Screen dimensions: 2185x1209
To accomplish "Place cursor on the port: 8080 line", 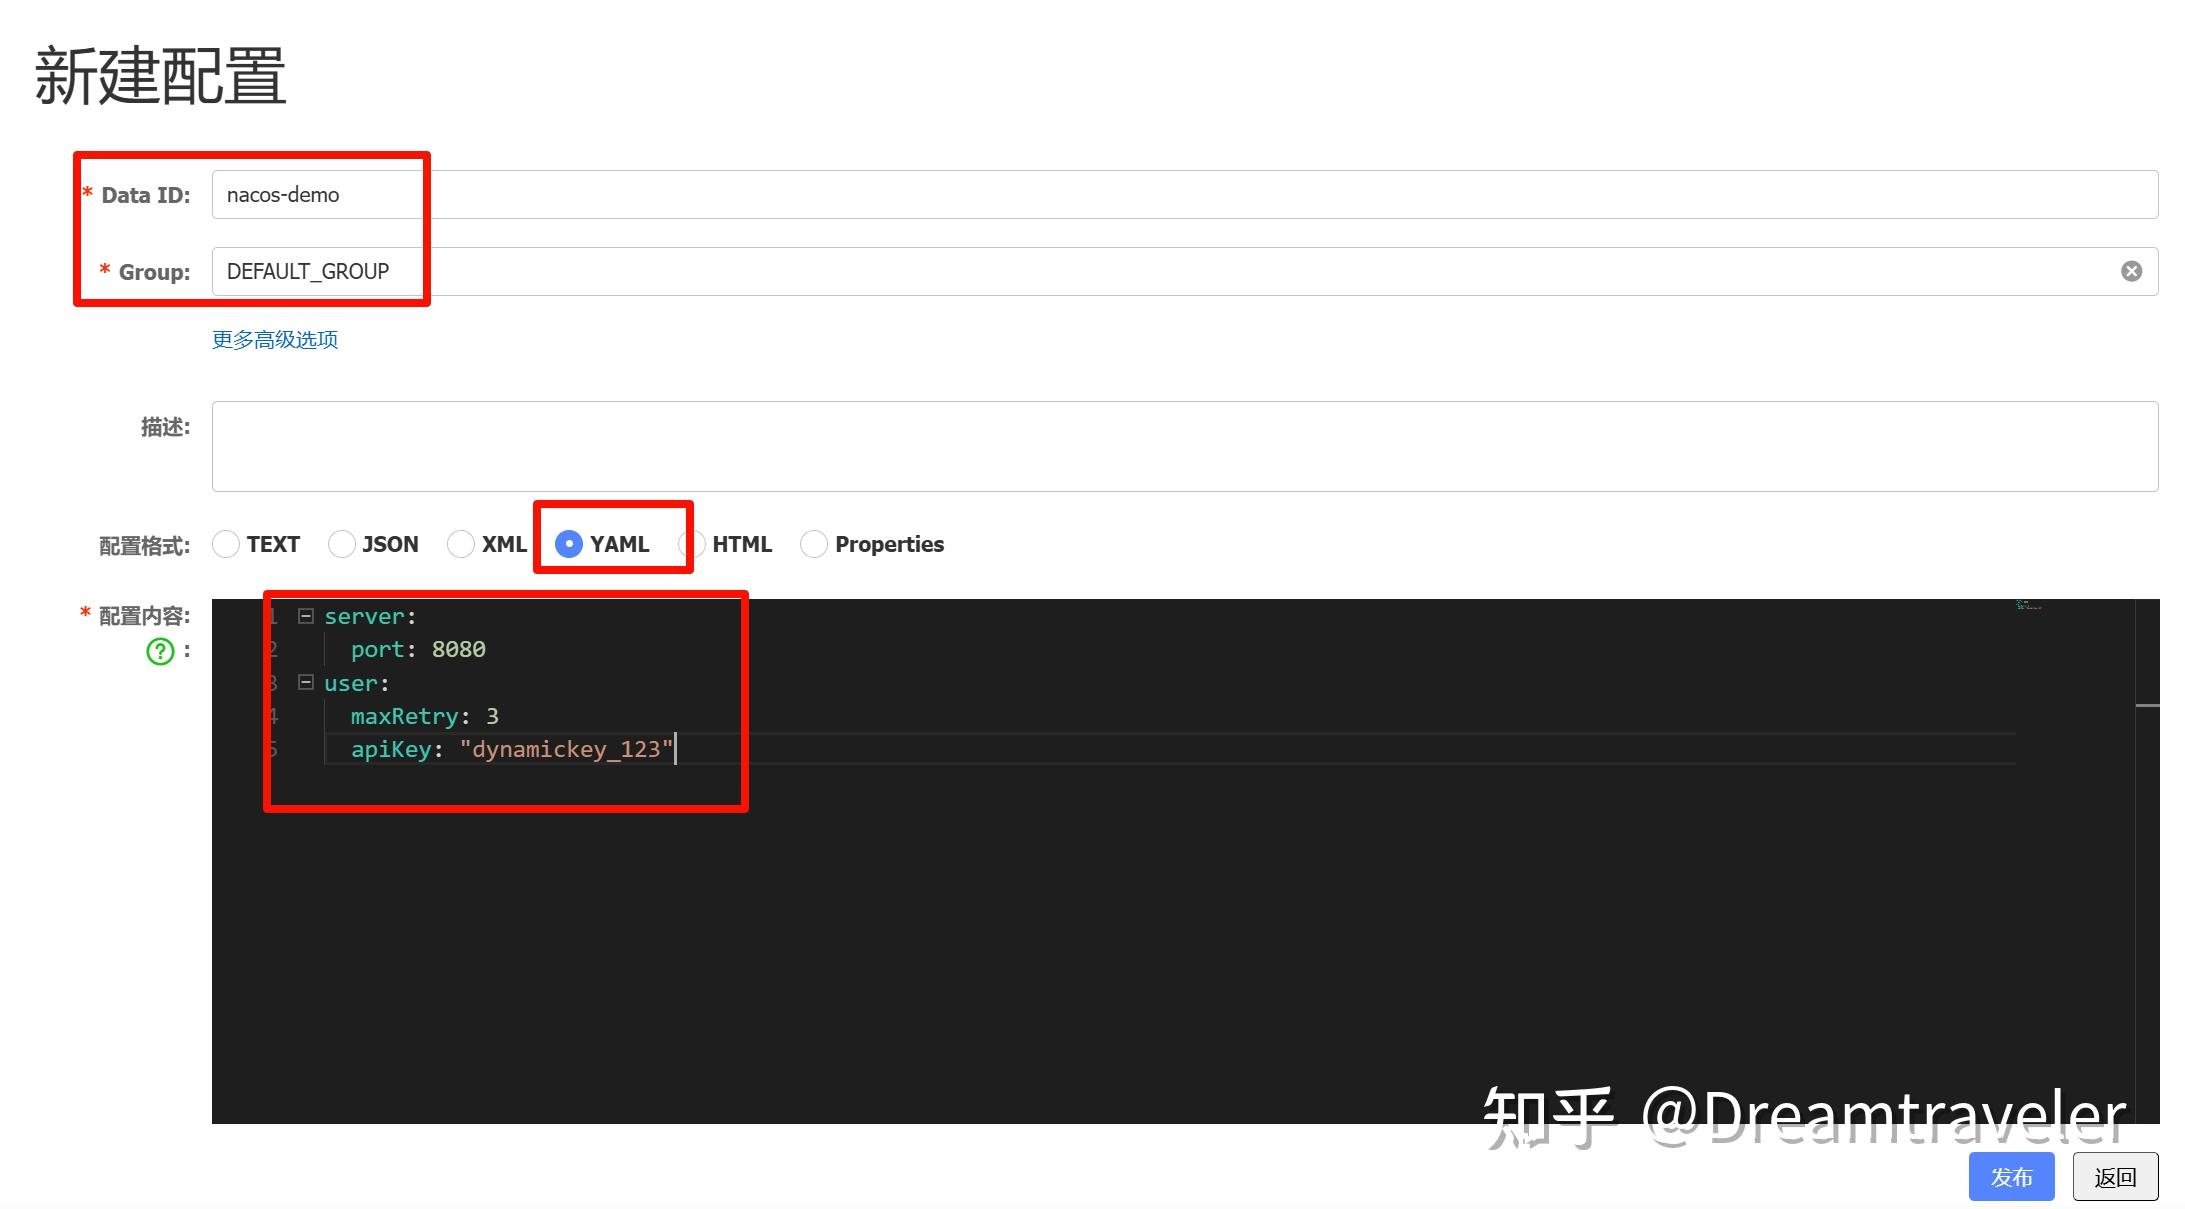I will pos(418,649).
